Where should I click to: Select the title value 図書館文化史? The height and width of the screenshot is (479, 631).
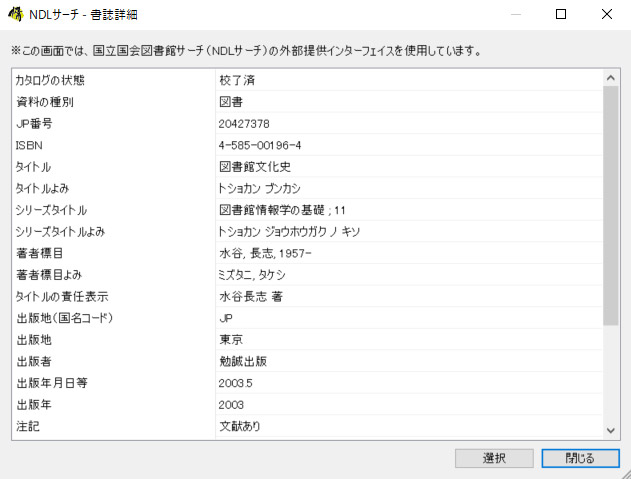coord(255,167)
